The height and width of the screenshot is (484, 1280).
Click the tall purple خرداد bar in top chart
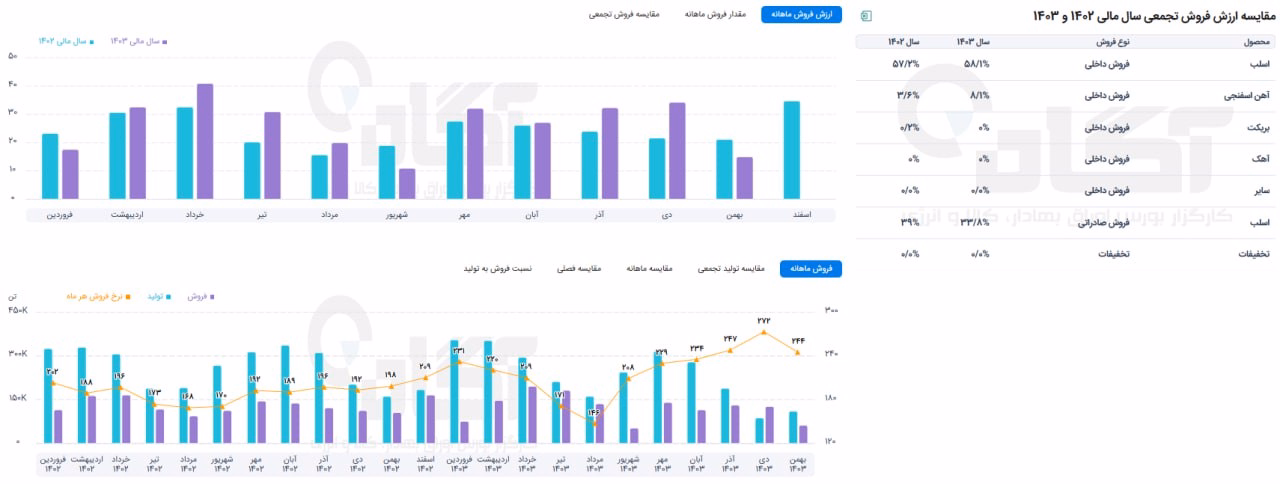(205, 141)
